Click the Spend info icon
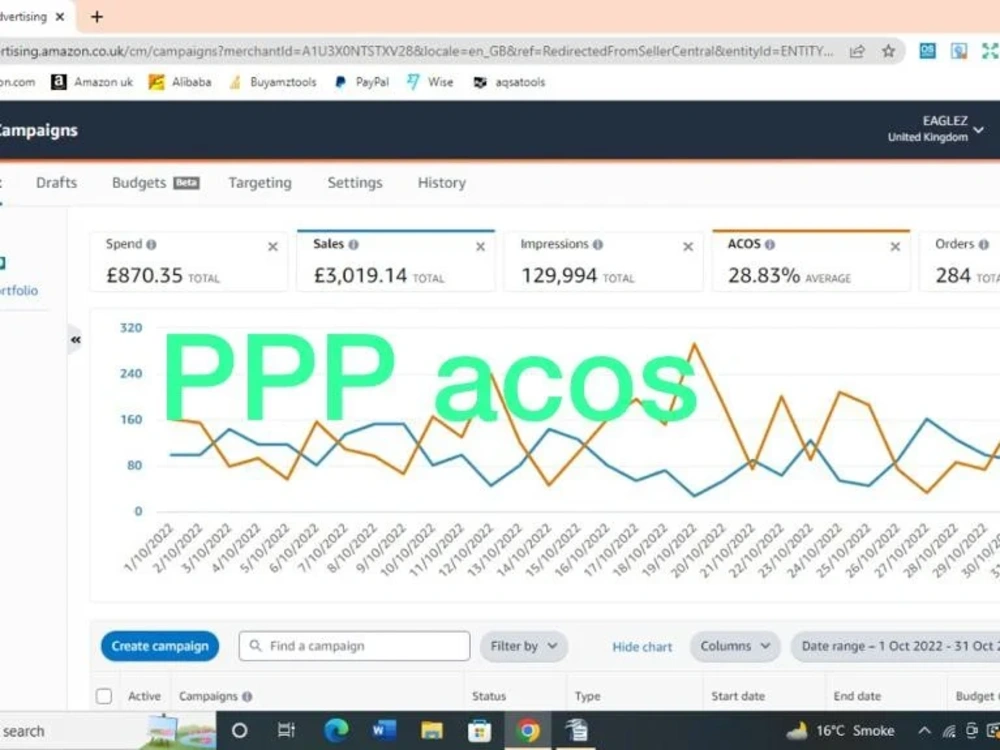 tap(151, 244)
